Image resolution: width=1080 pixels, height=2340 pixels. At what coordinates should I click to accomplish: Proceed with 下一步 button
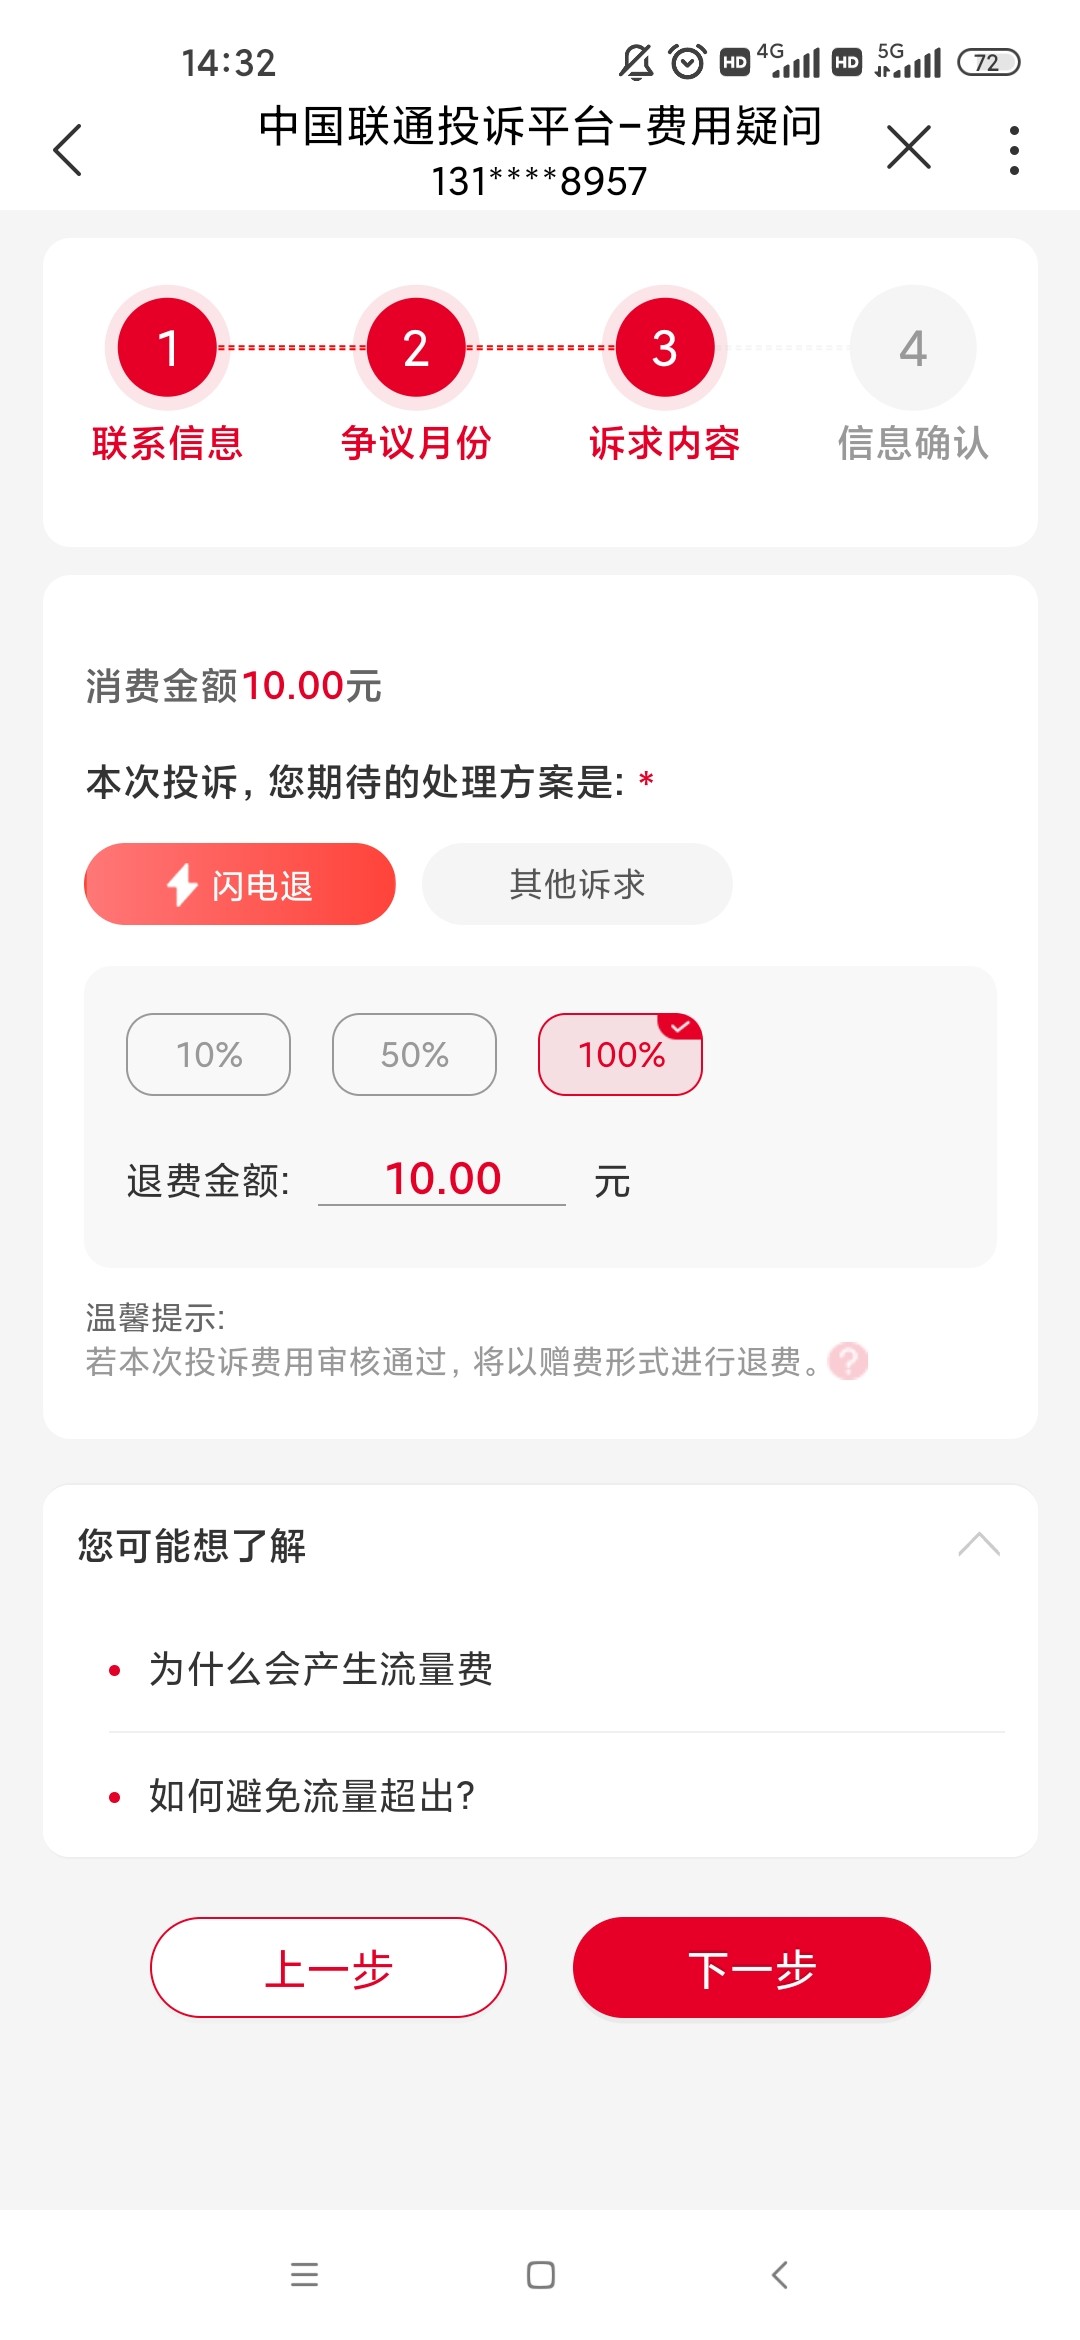click(752, 1967)
